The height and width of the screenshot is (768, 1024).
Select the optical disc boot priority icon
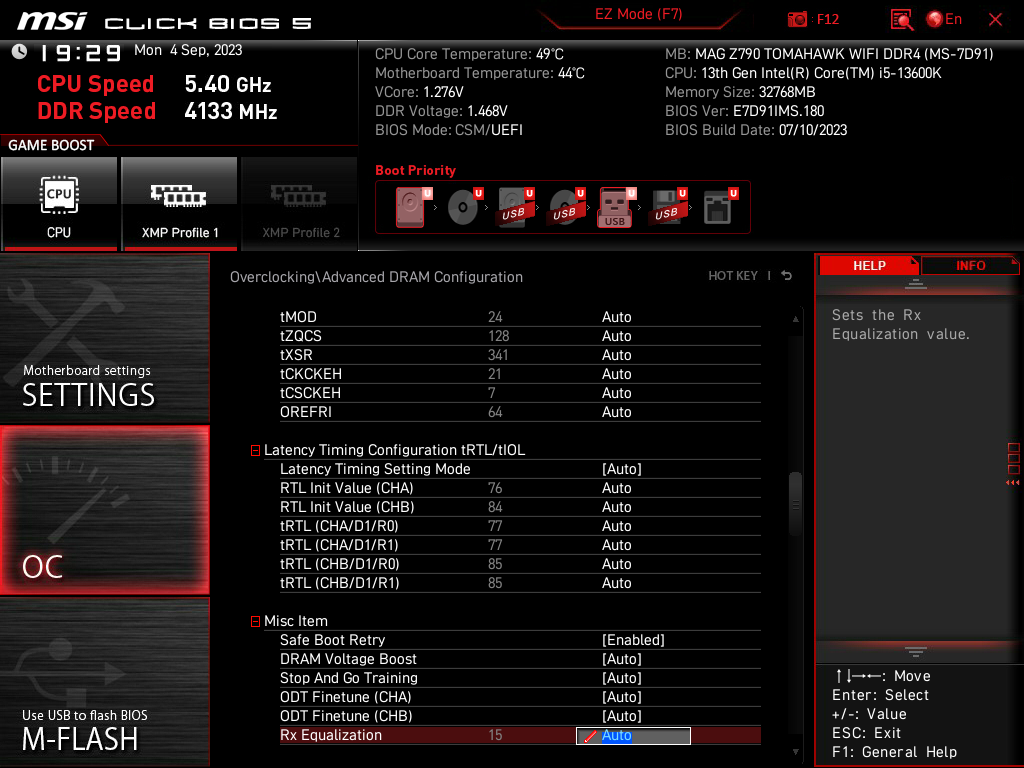tap(464, 207)
